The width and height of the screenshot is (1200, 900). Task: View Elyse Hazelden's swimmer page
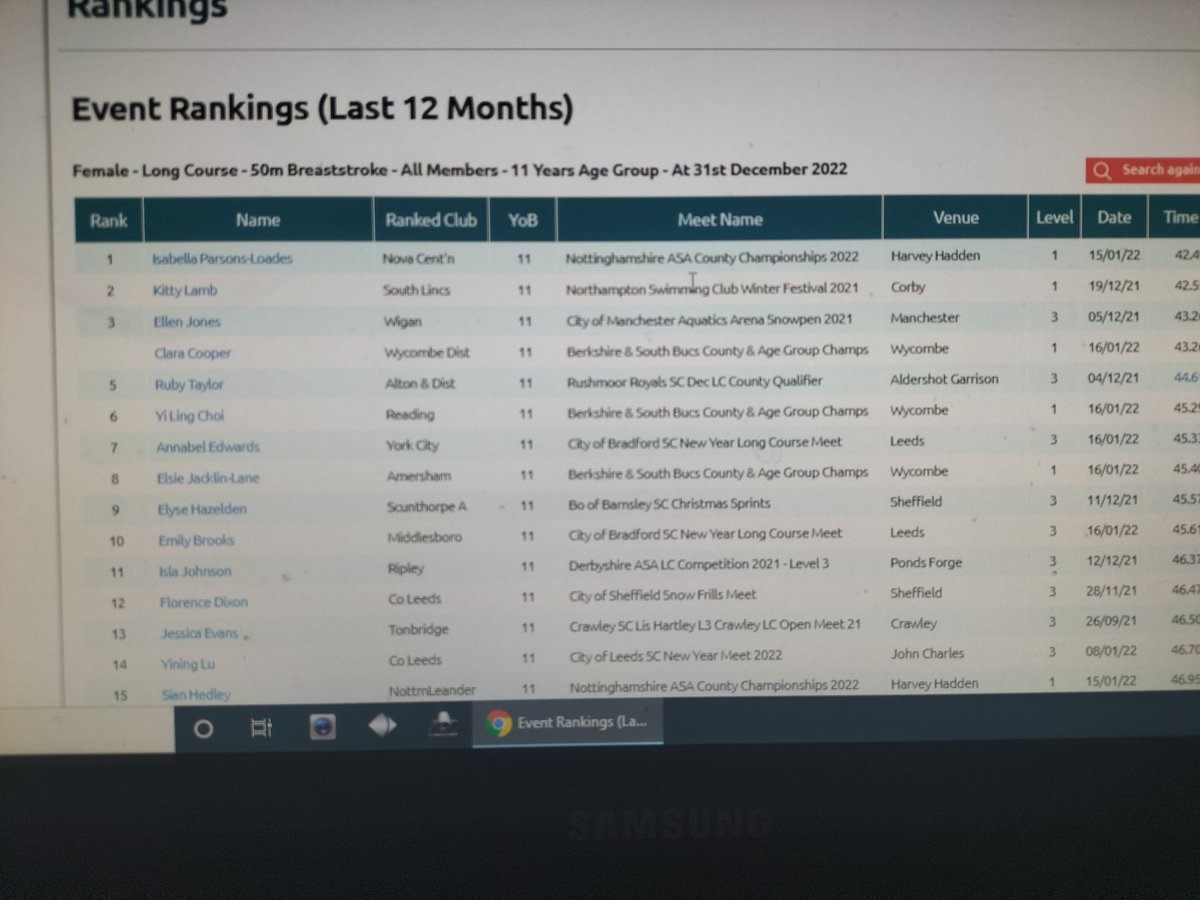click(x=202, y=509)
